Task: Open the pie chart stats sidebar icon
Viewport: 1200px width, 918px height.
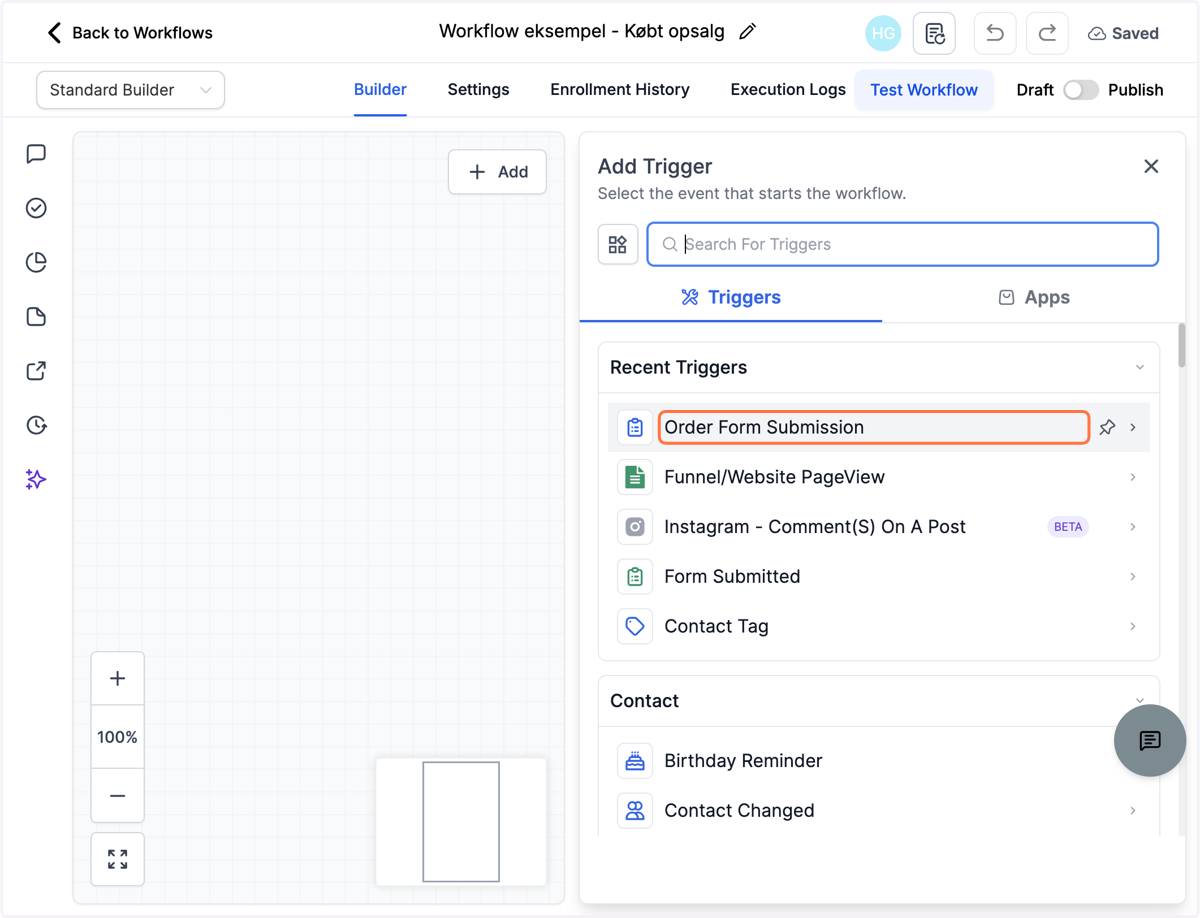Action: pos(36,262)
